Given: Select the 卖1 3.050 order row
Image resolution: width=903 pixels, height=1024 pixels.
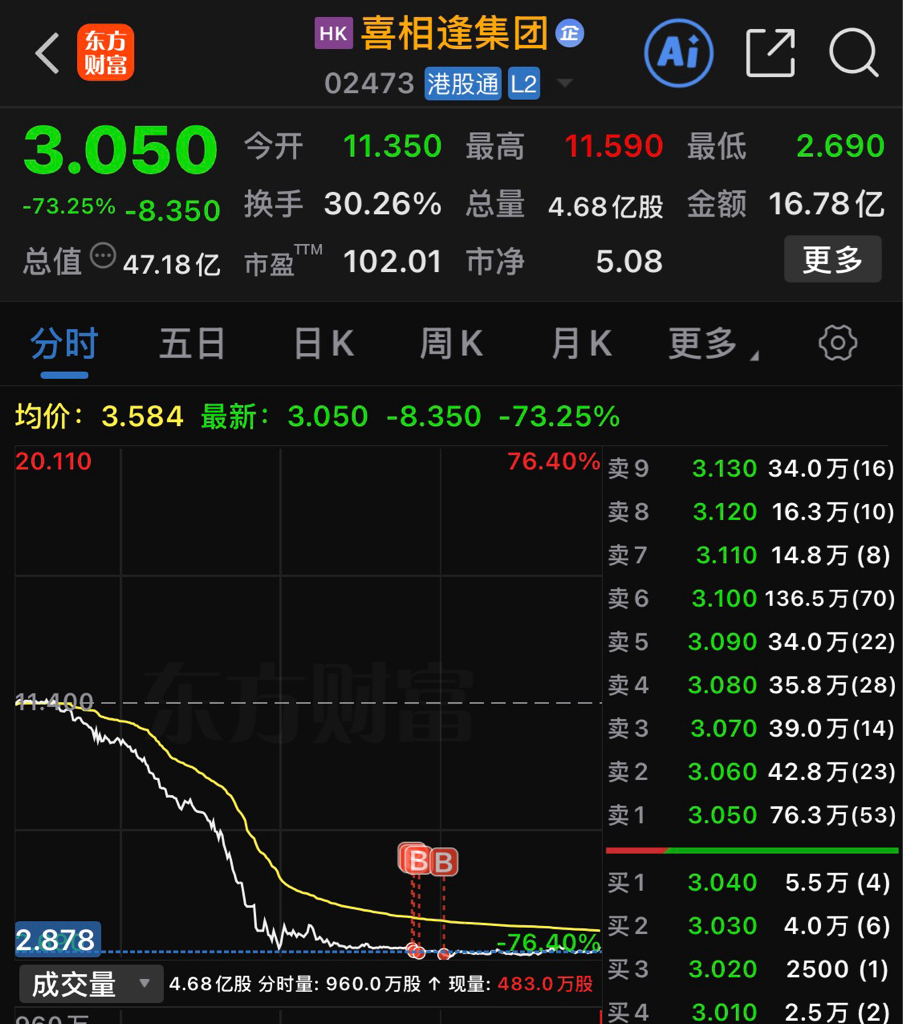Looking at the screenshot, I should [751, 814].
